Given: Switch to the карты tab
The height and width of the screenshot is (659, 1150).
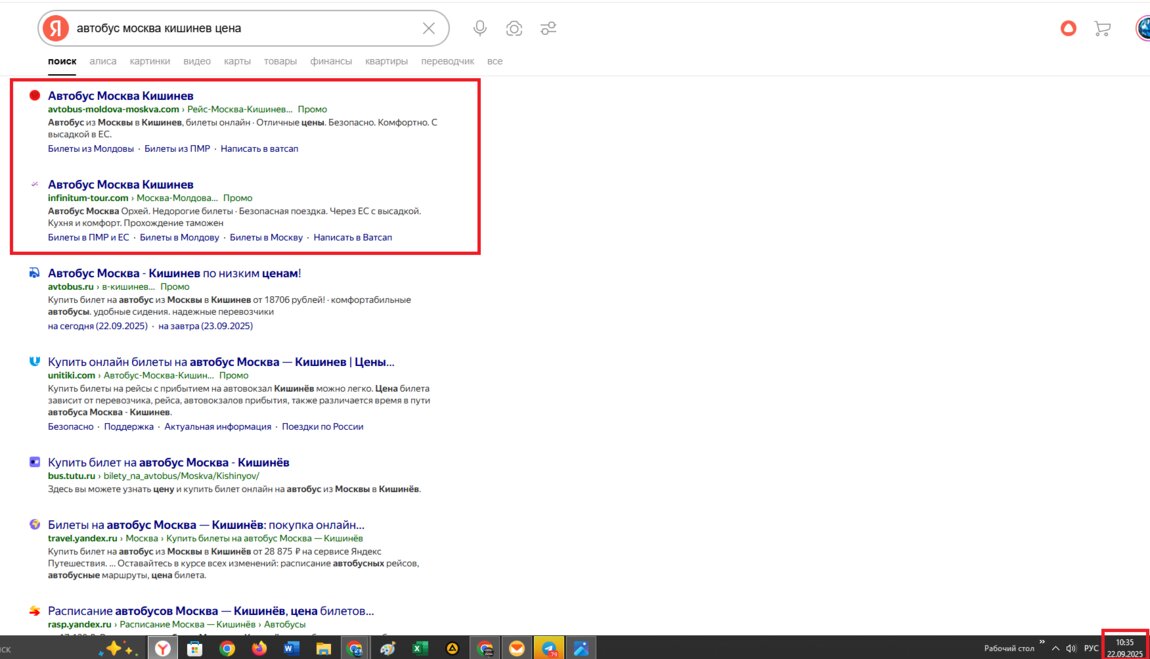Looking at the screenshot, I should coord(237,61).
